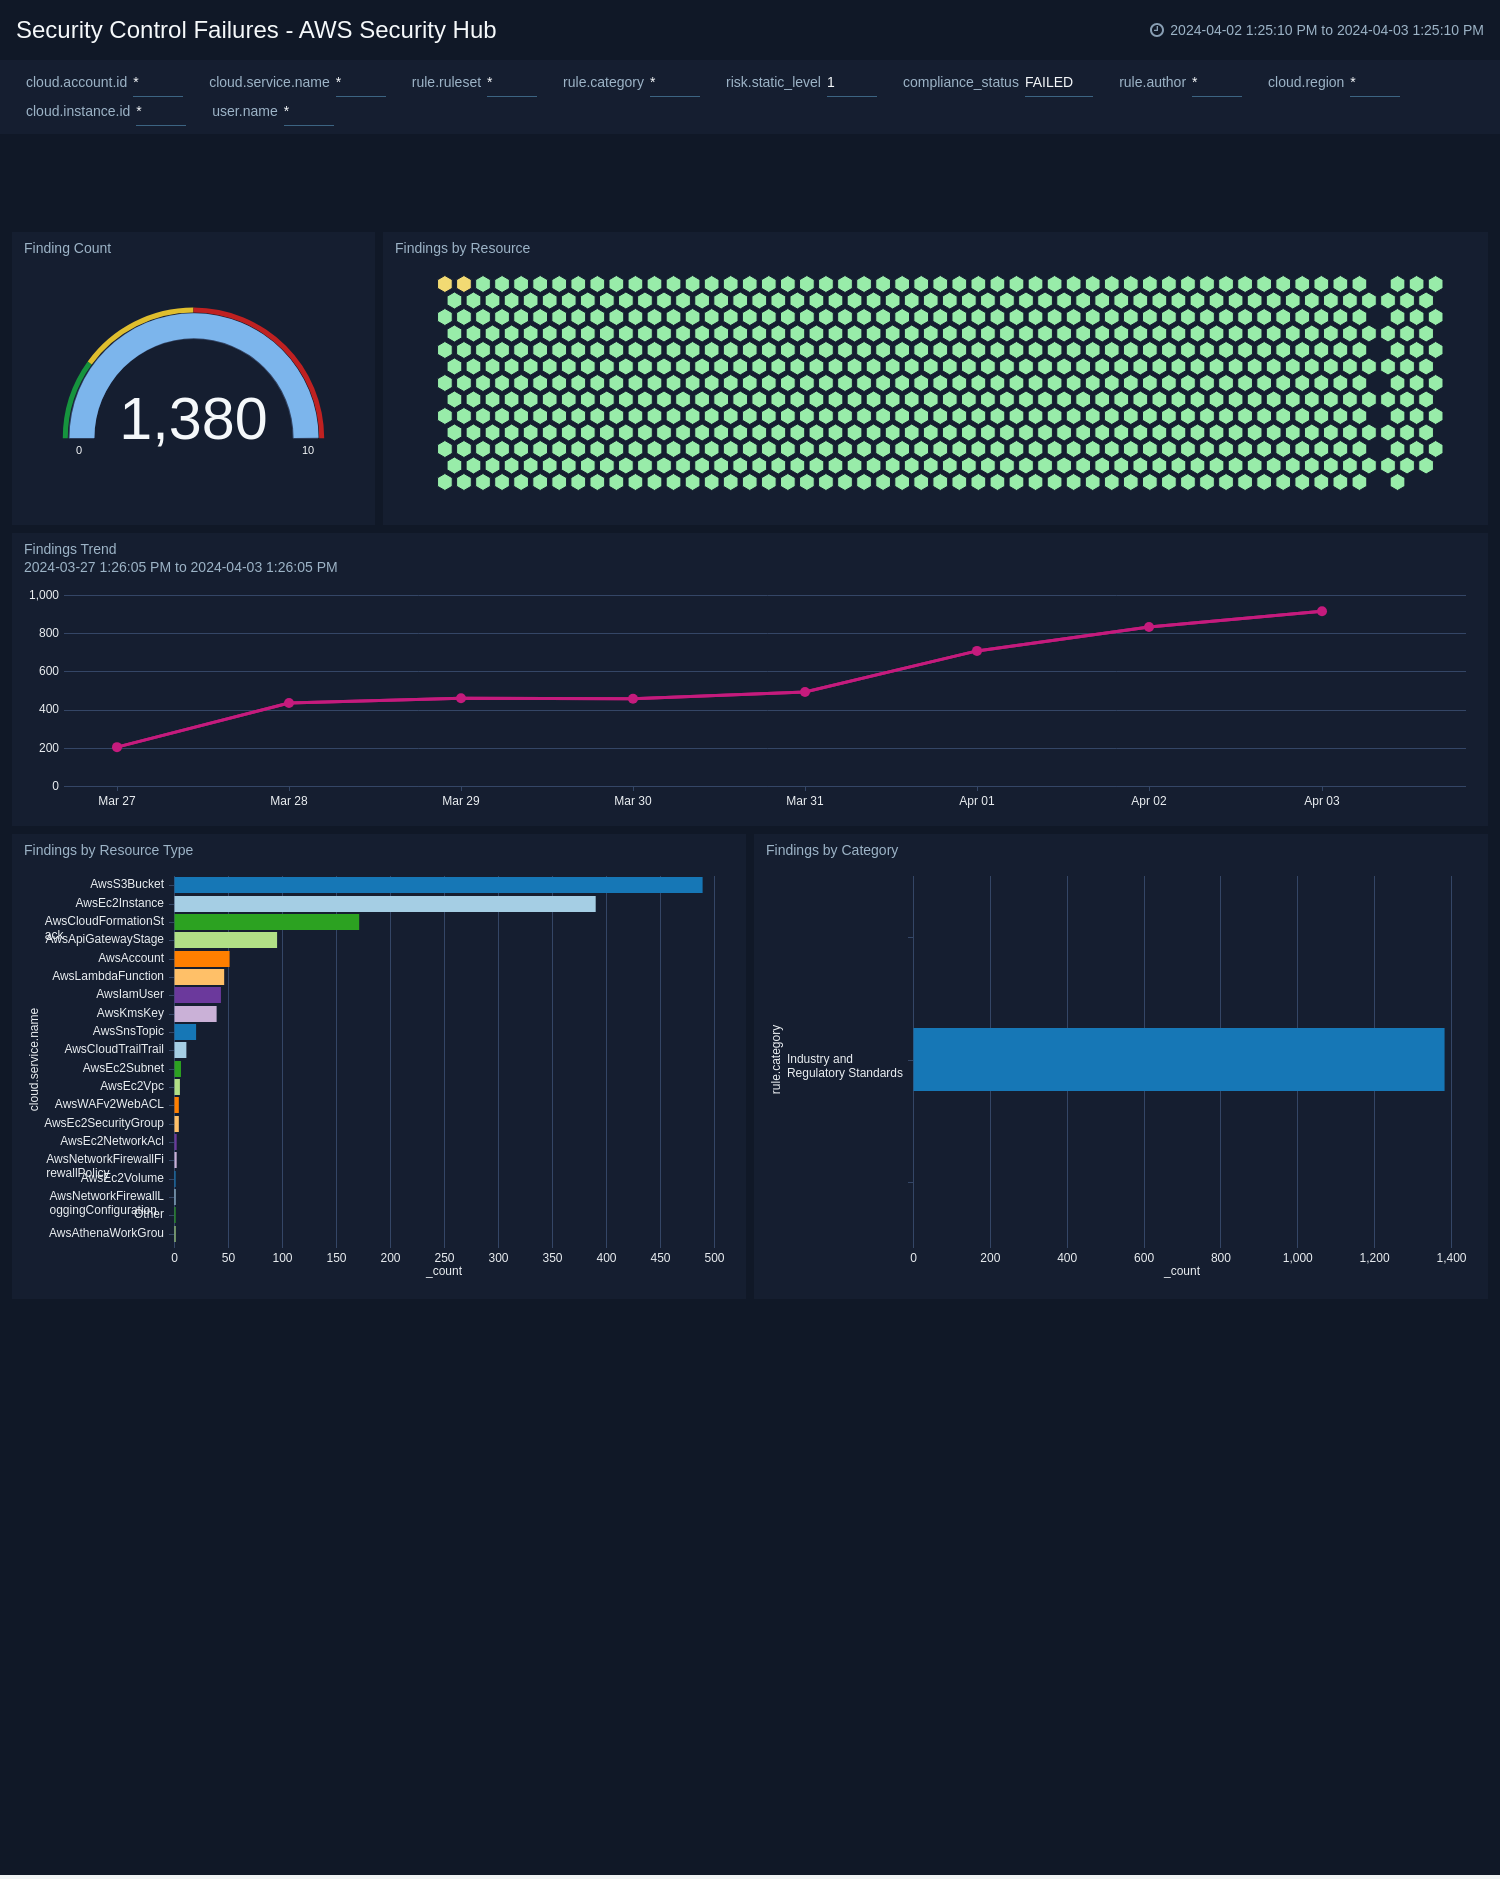Screen dimensions: 1500x1879
Task: Click the user.name filter input
Action: point(308,112)
